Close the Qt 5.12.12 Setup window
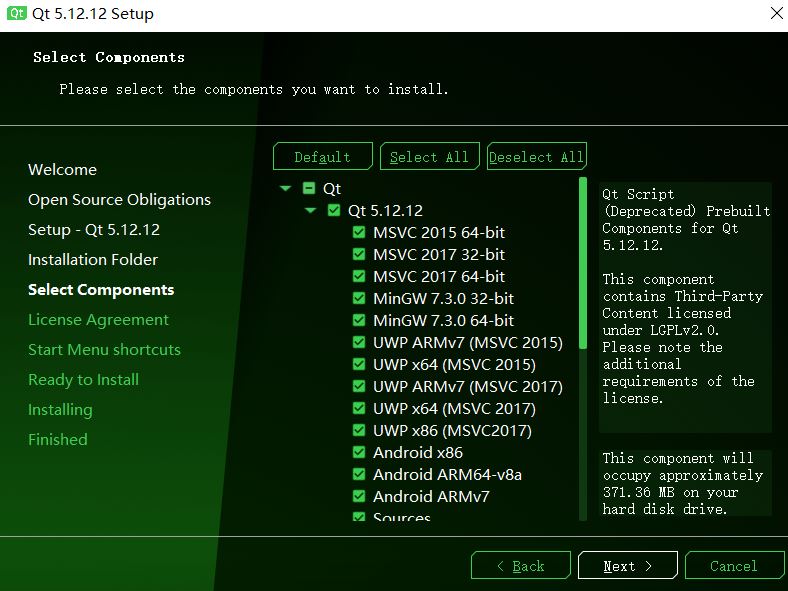788x591 pixels. click(776, 14)
